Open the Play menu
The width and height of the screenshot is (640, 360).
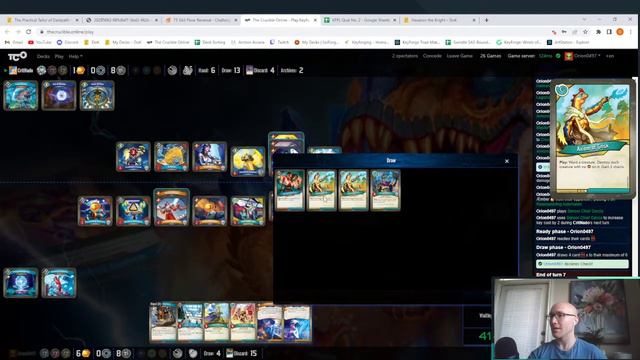point(59,56)
